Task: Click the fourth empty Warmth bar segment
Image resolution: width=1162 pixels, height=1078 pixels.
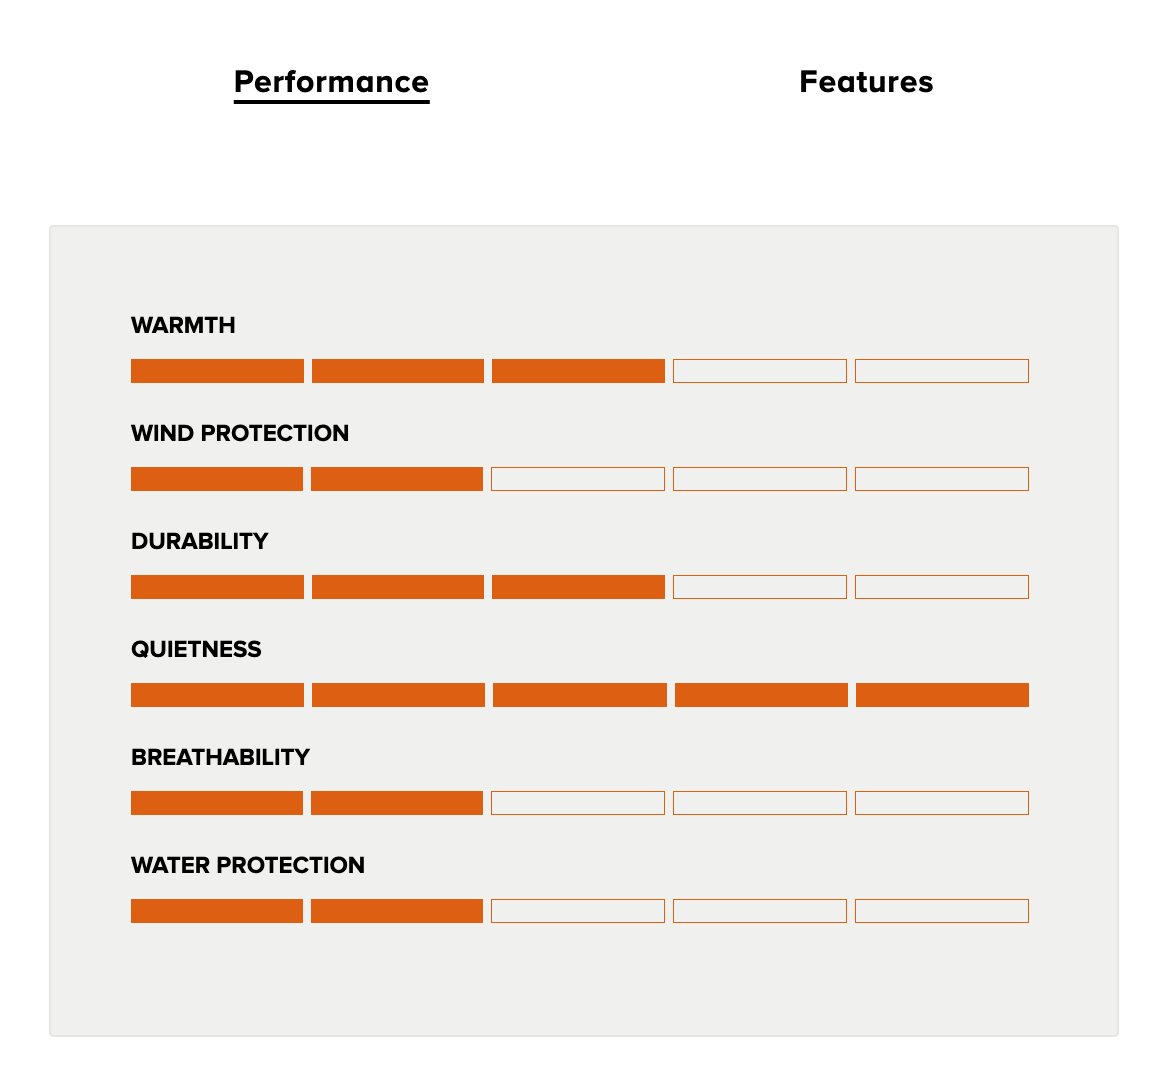Action: pyautogui.click(x=760, y=371)
